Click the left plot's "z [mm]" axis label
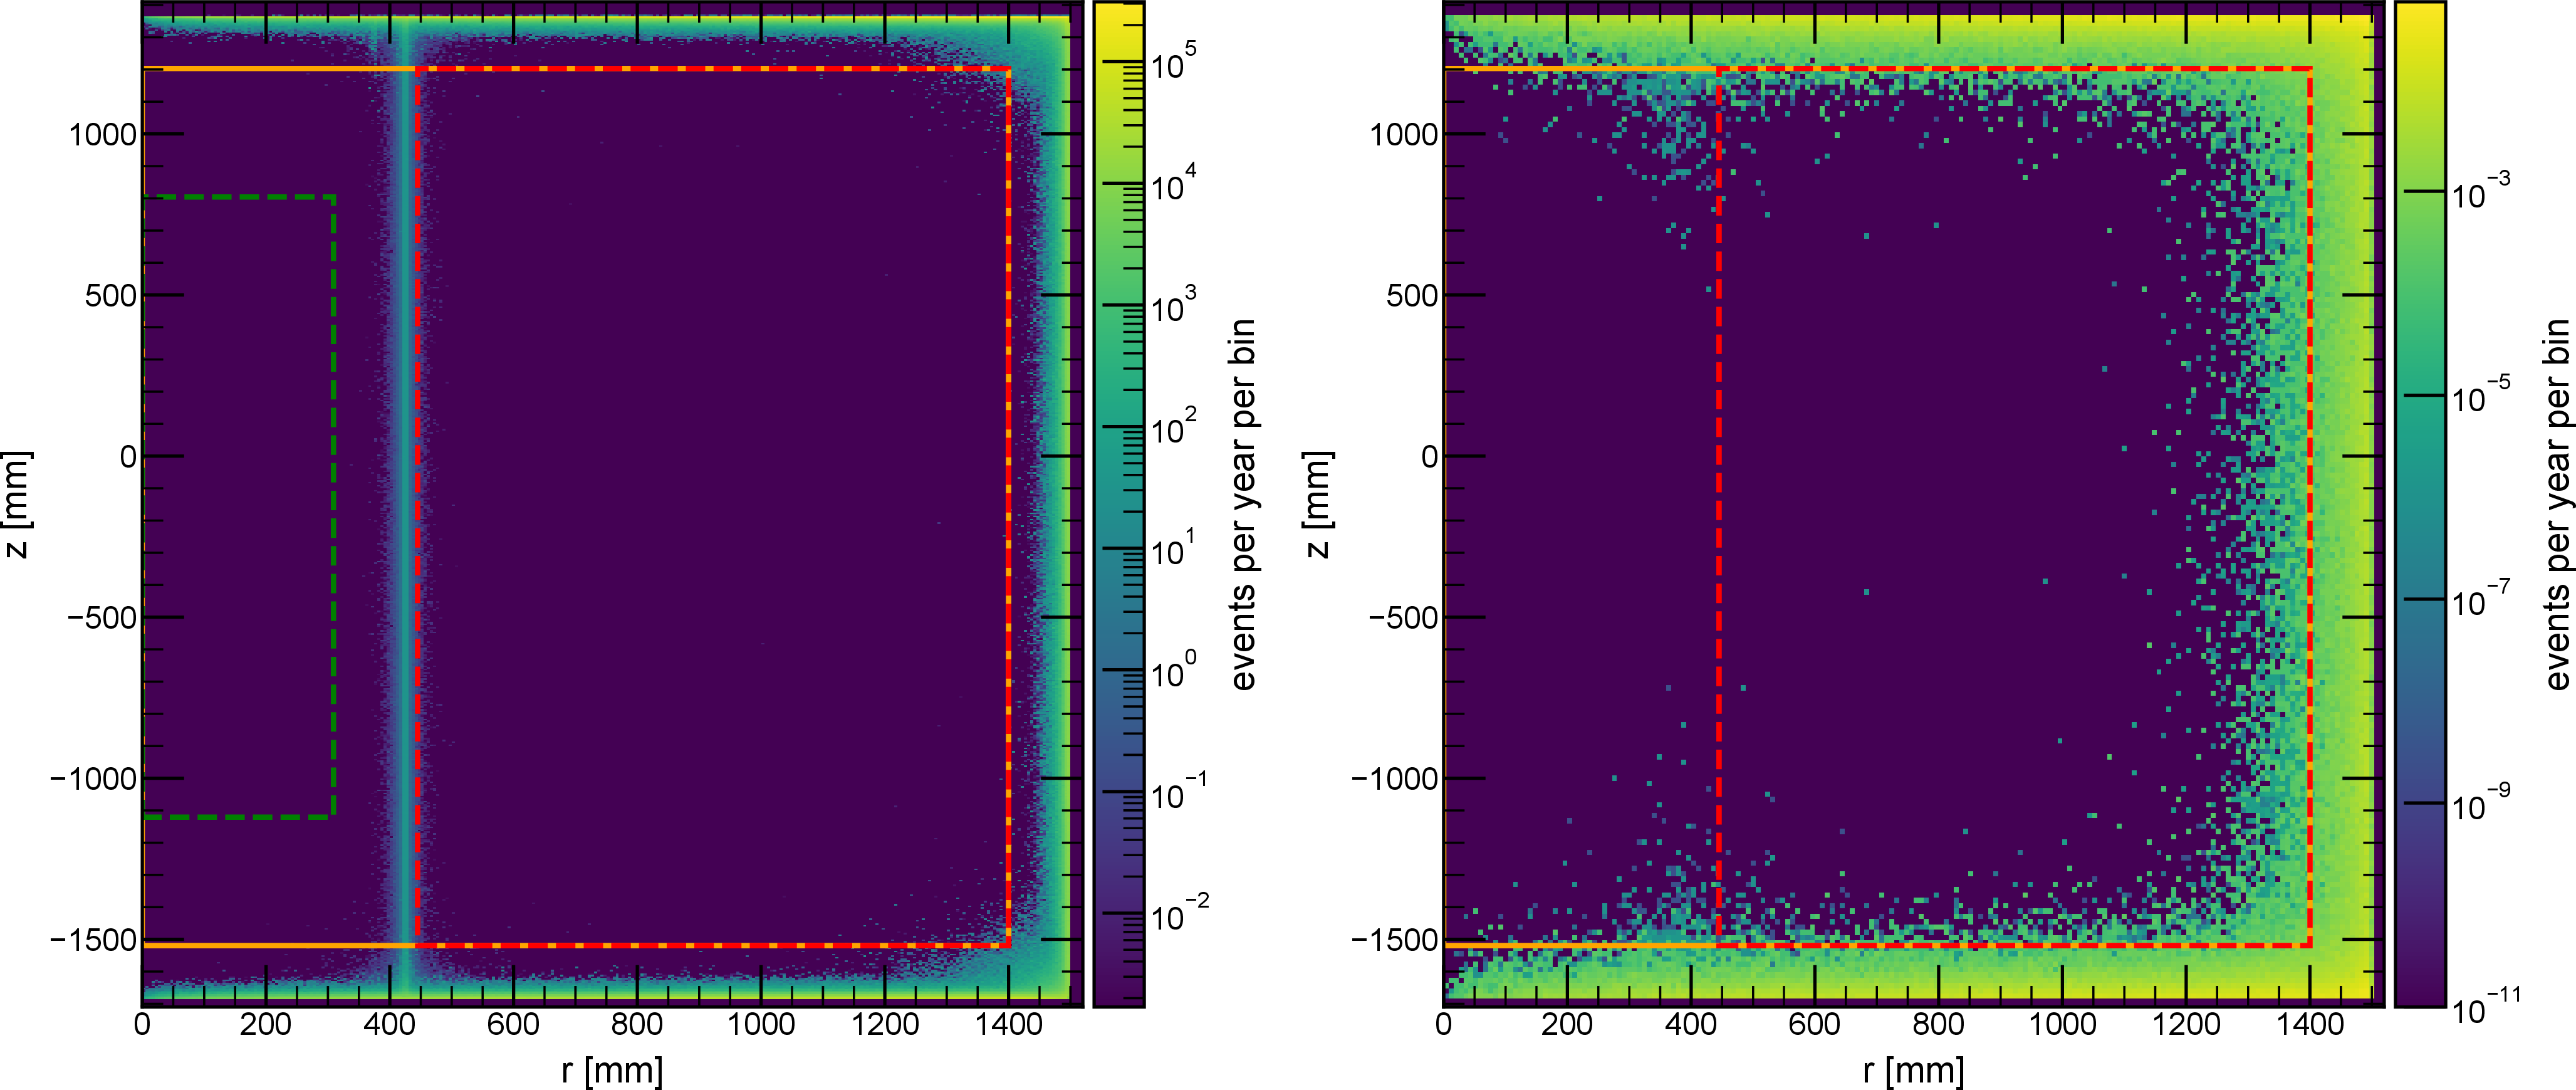 (17, 504)
